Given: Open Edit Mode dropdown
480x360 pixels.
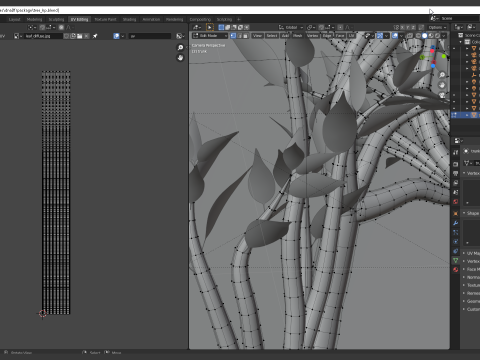Looking at the screenshot, I should click(x=210, y=36).
